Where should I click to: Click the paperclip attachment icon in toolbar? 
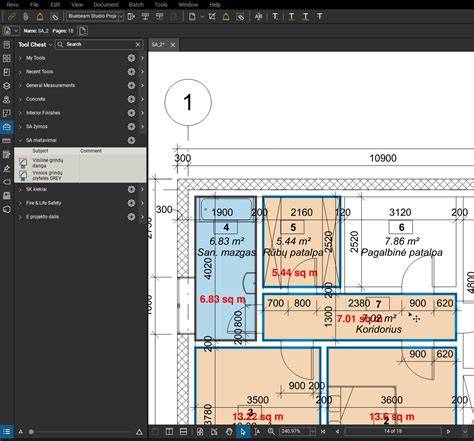26,16
